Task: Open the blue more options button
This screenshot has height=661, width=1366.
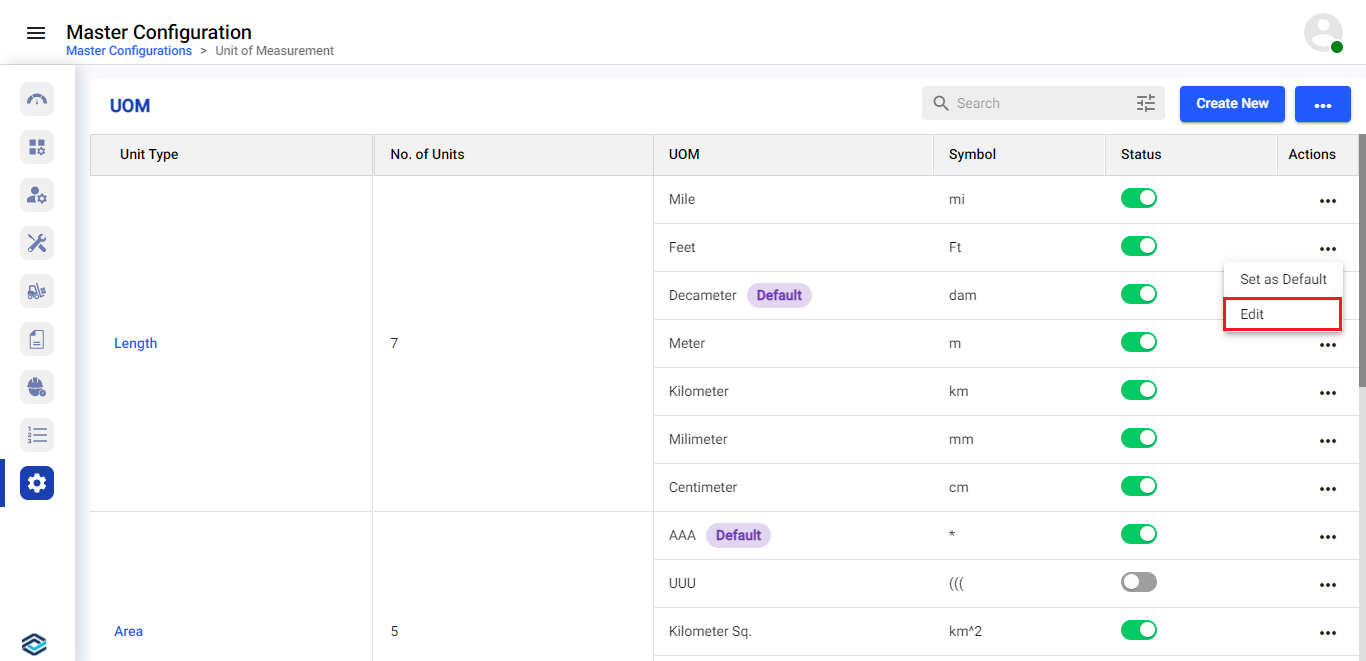Action: (x=1322, y=104)
